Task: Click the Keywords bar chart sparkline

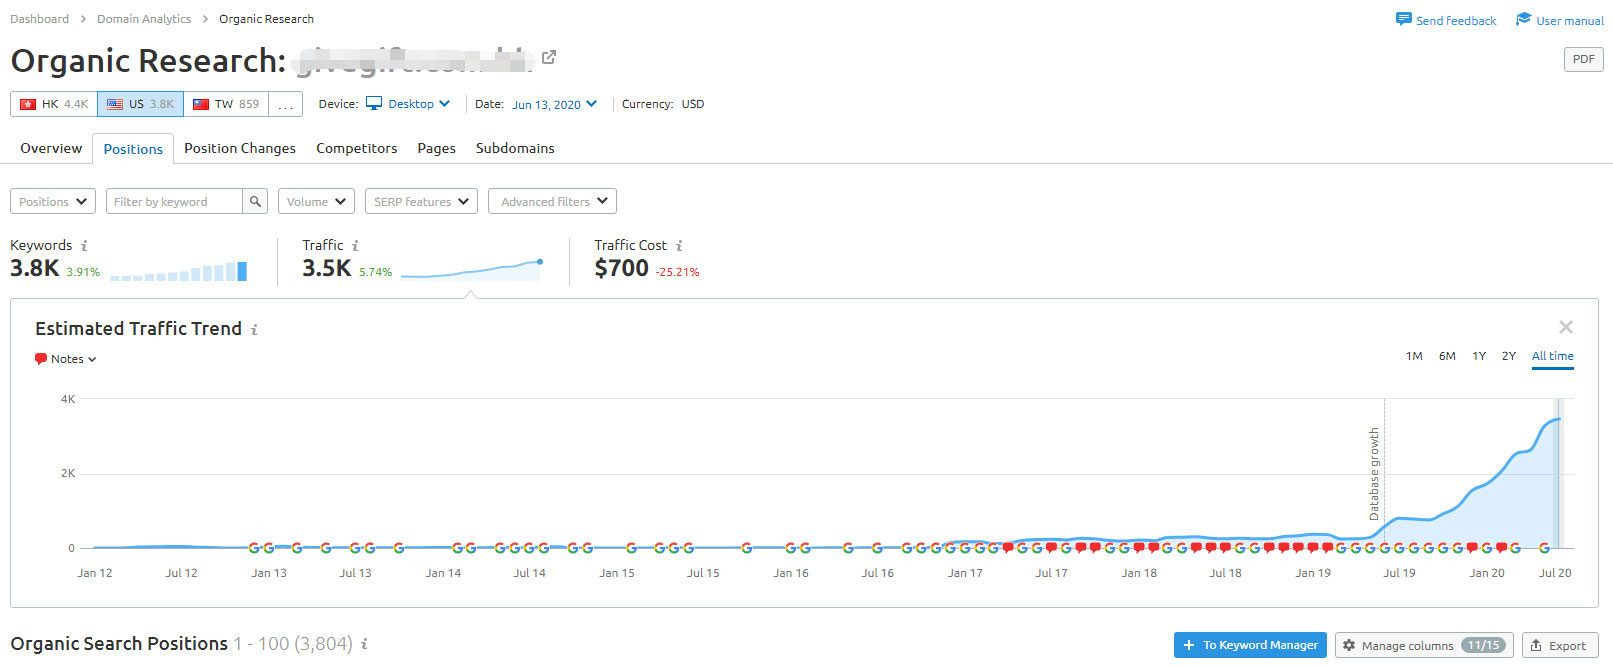Action: (178, 271)
